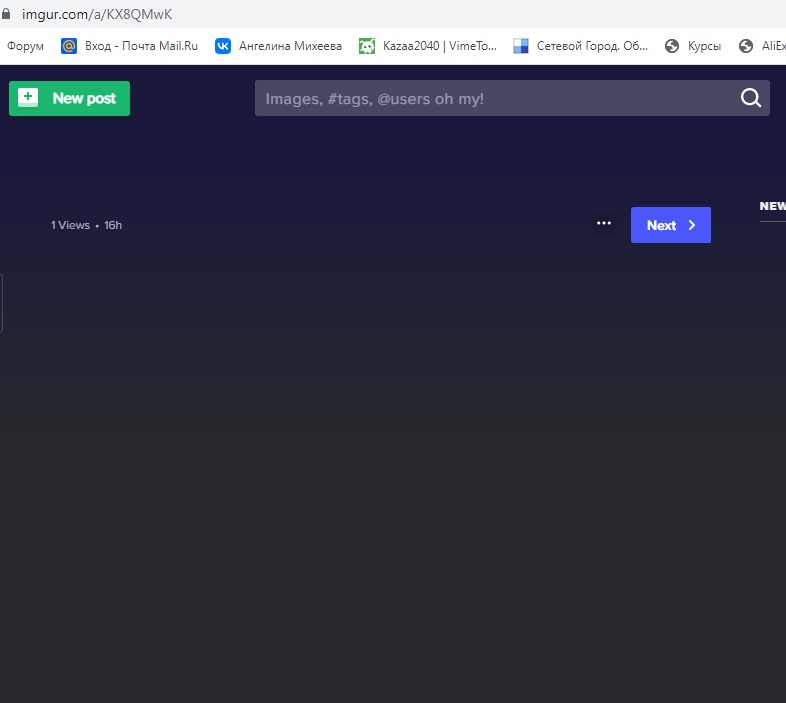Switch to the NEW tab on right
This screenshot has width=786, height=703.
click(773, 206)
